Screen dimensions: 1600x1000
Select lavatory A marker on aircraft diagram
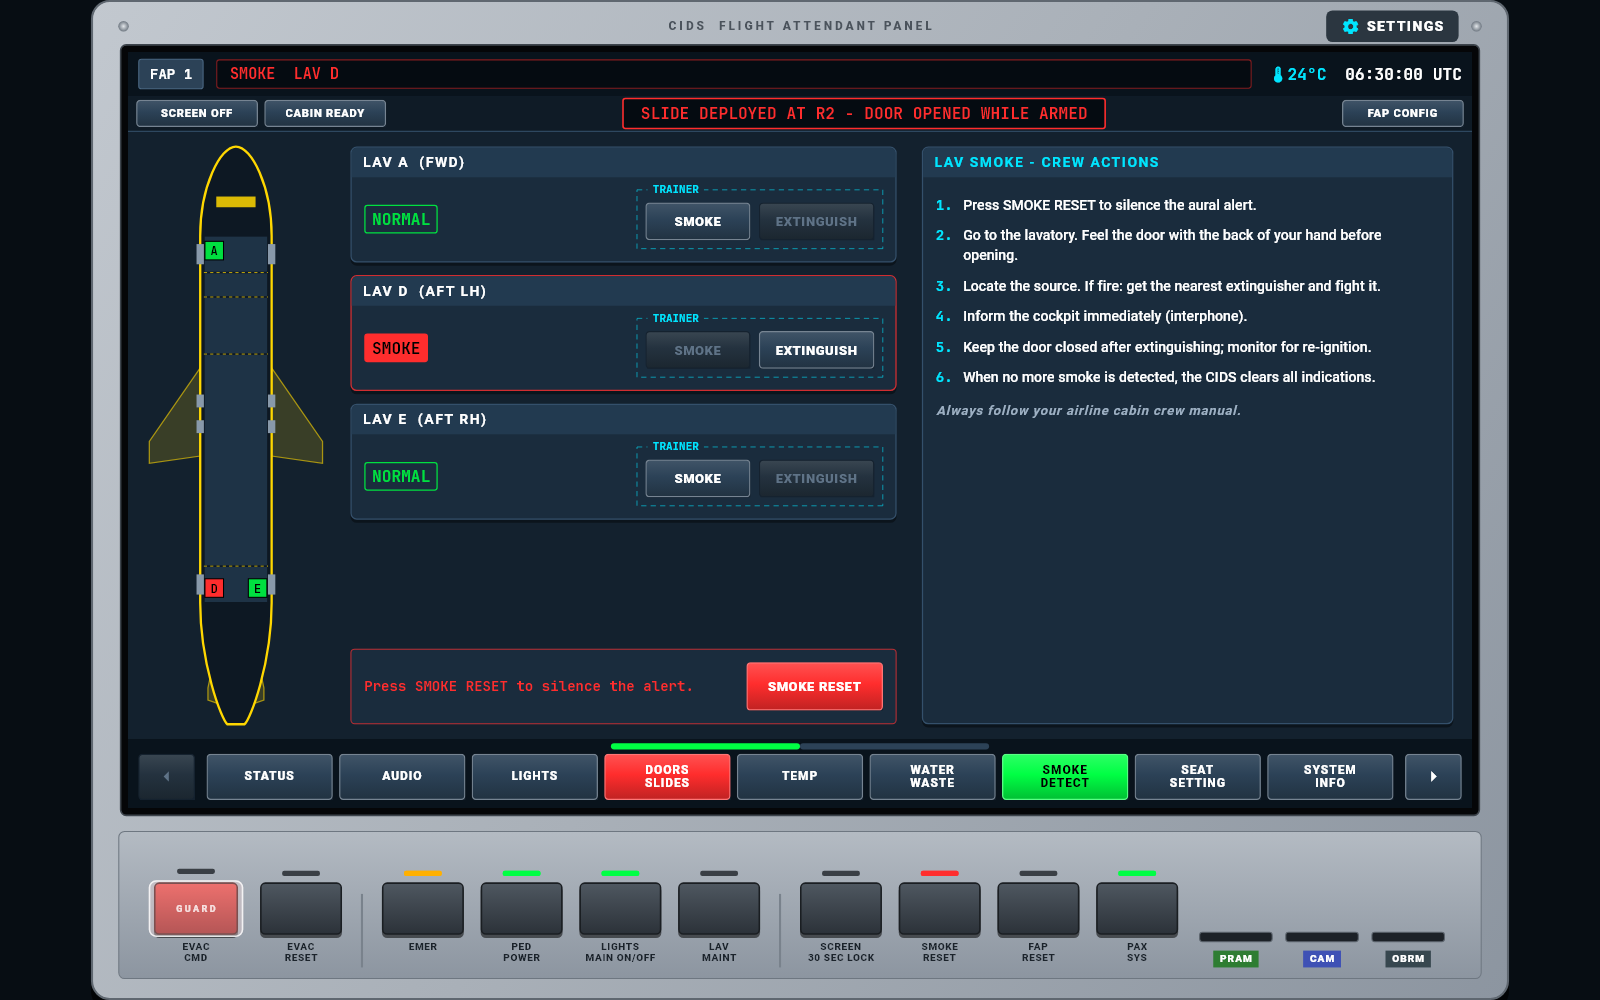[x=214, y=251]
